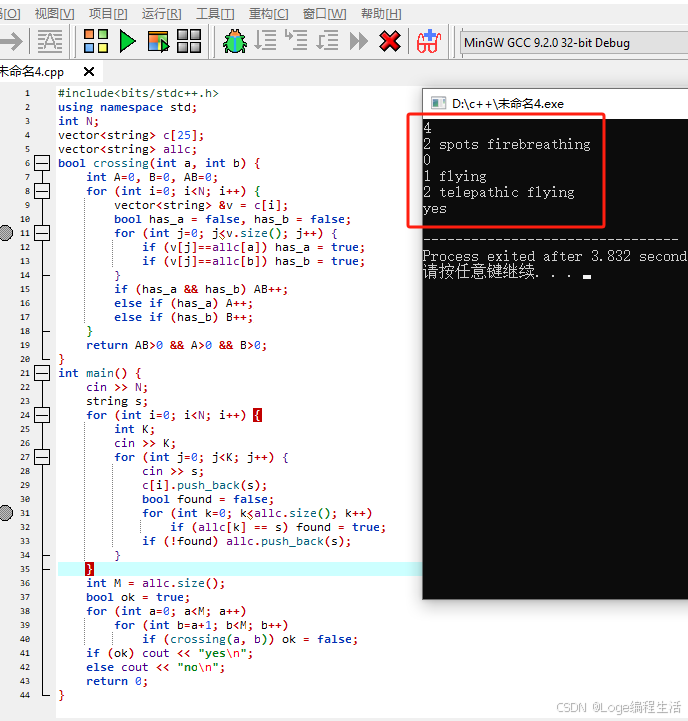
Task: Open the 帮助[H] menu
Action: click(x=381, y=14)
